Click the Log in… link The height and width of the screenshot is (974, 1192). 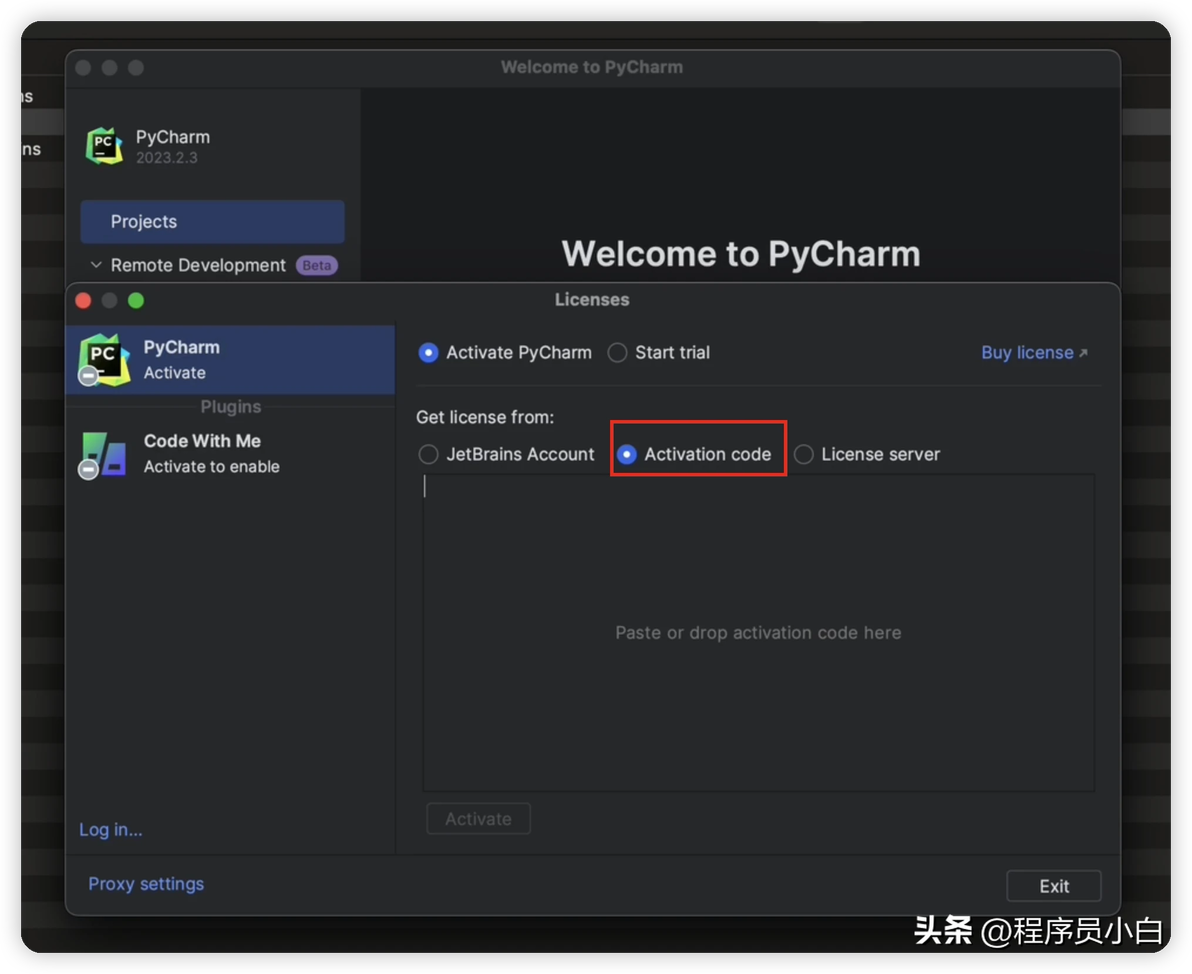click(111, 830)
